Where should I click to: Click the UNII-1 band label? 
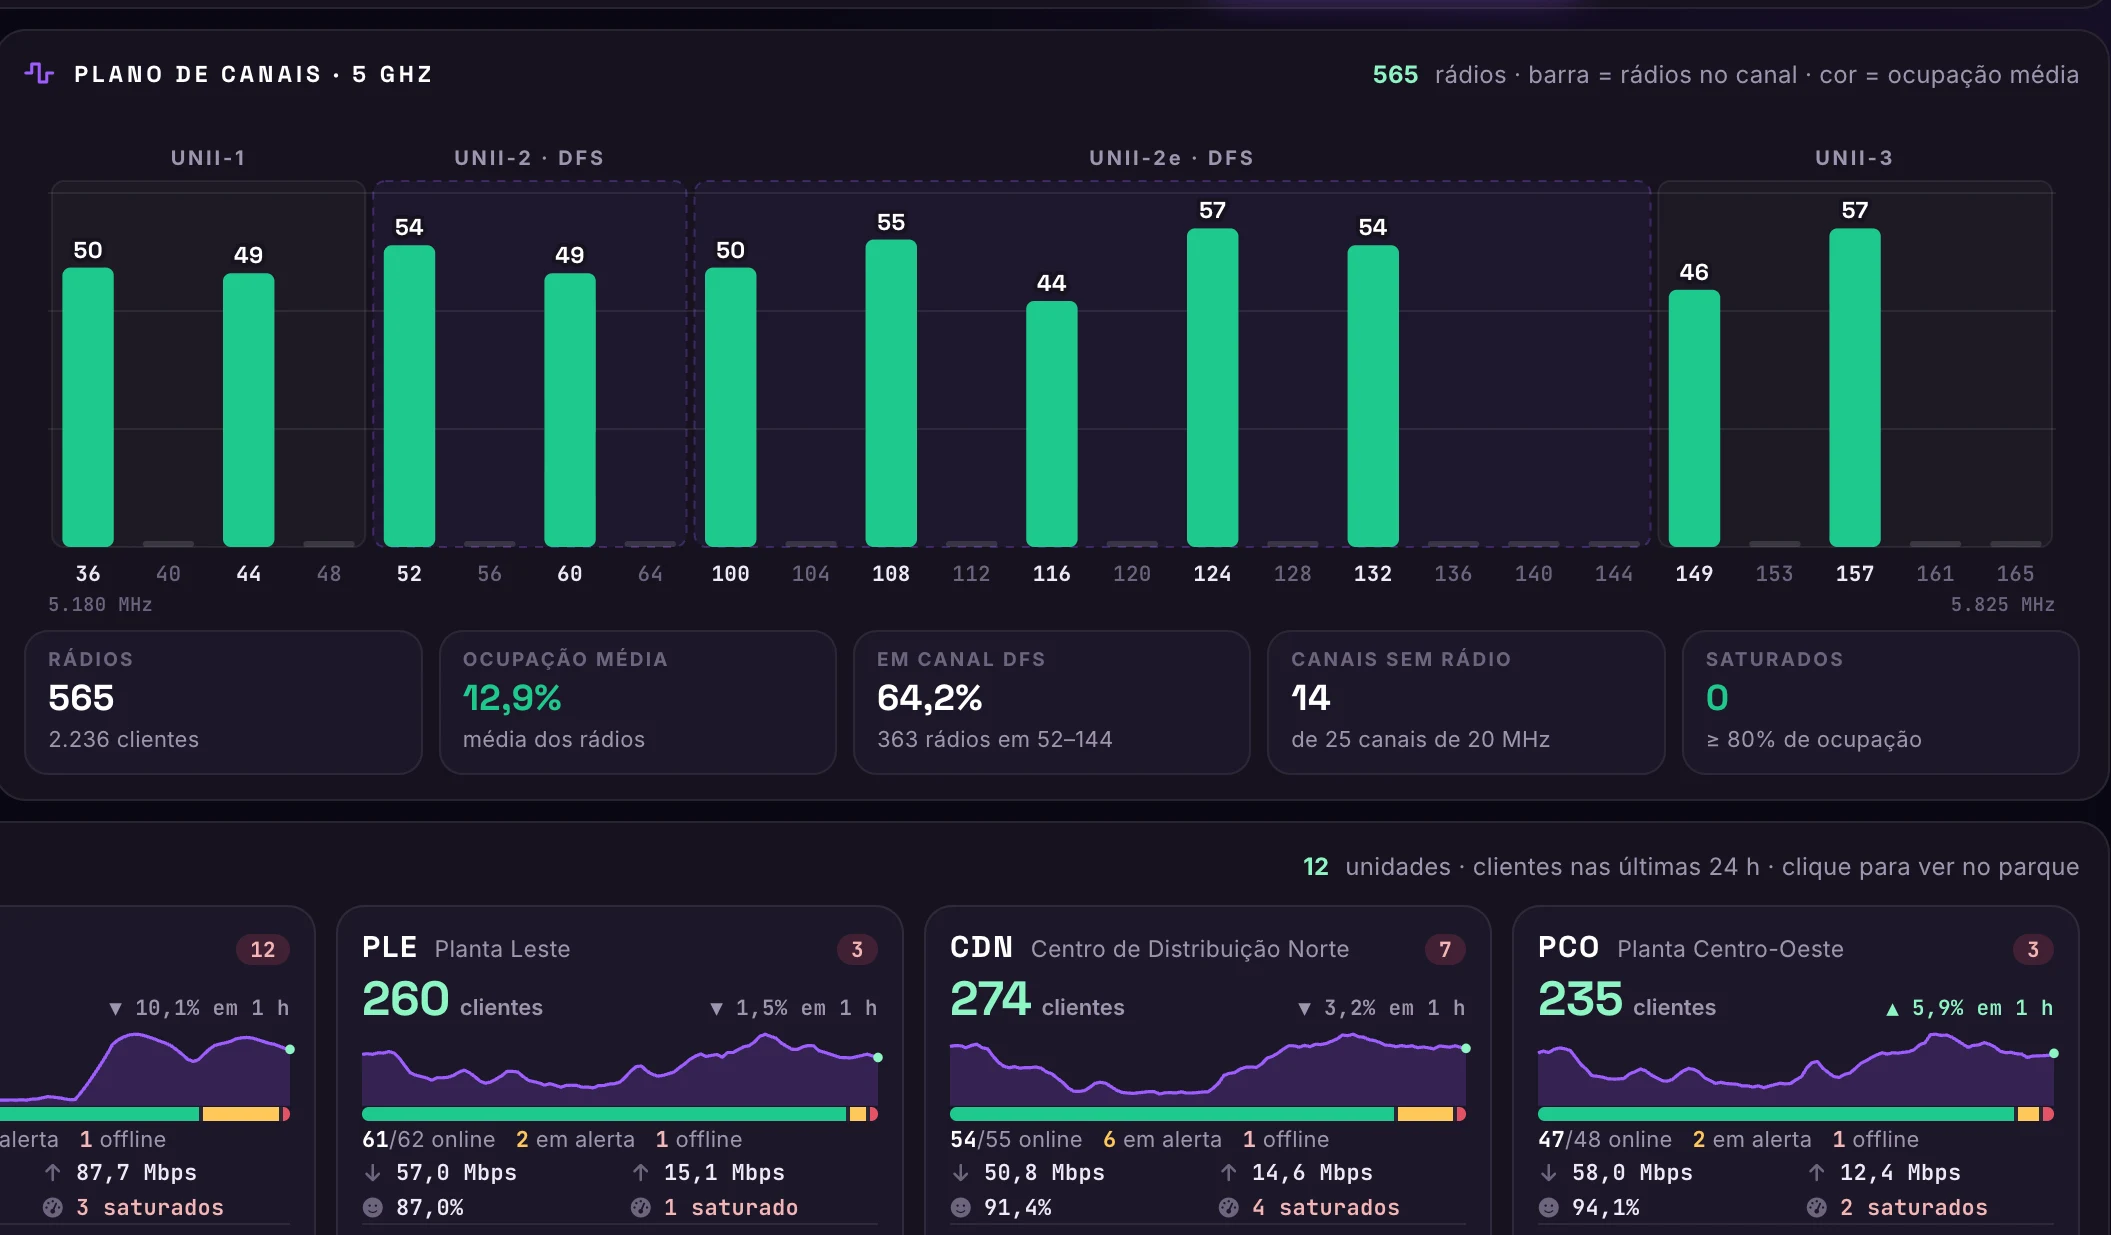tap(208, 158)
